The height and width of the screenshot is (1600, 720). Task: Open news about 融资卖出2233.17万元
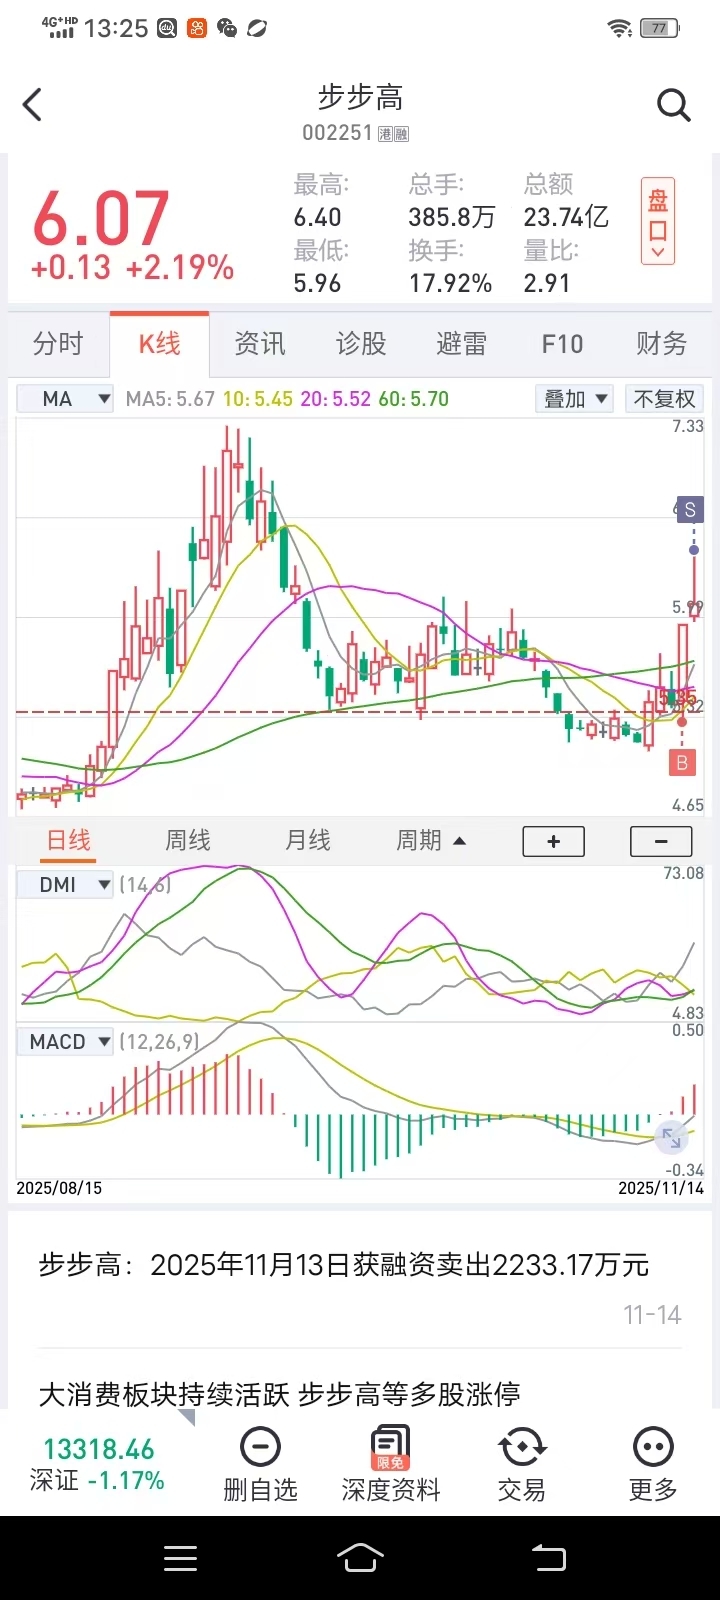(x=344, y=1265)
